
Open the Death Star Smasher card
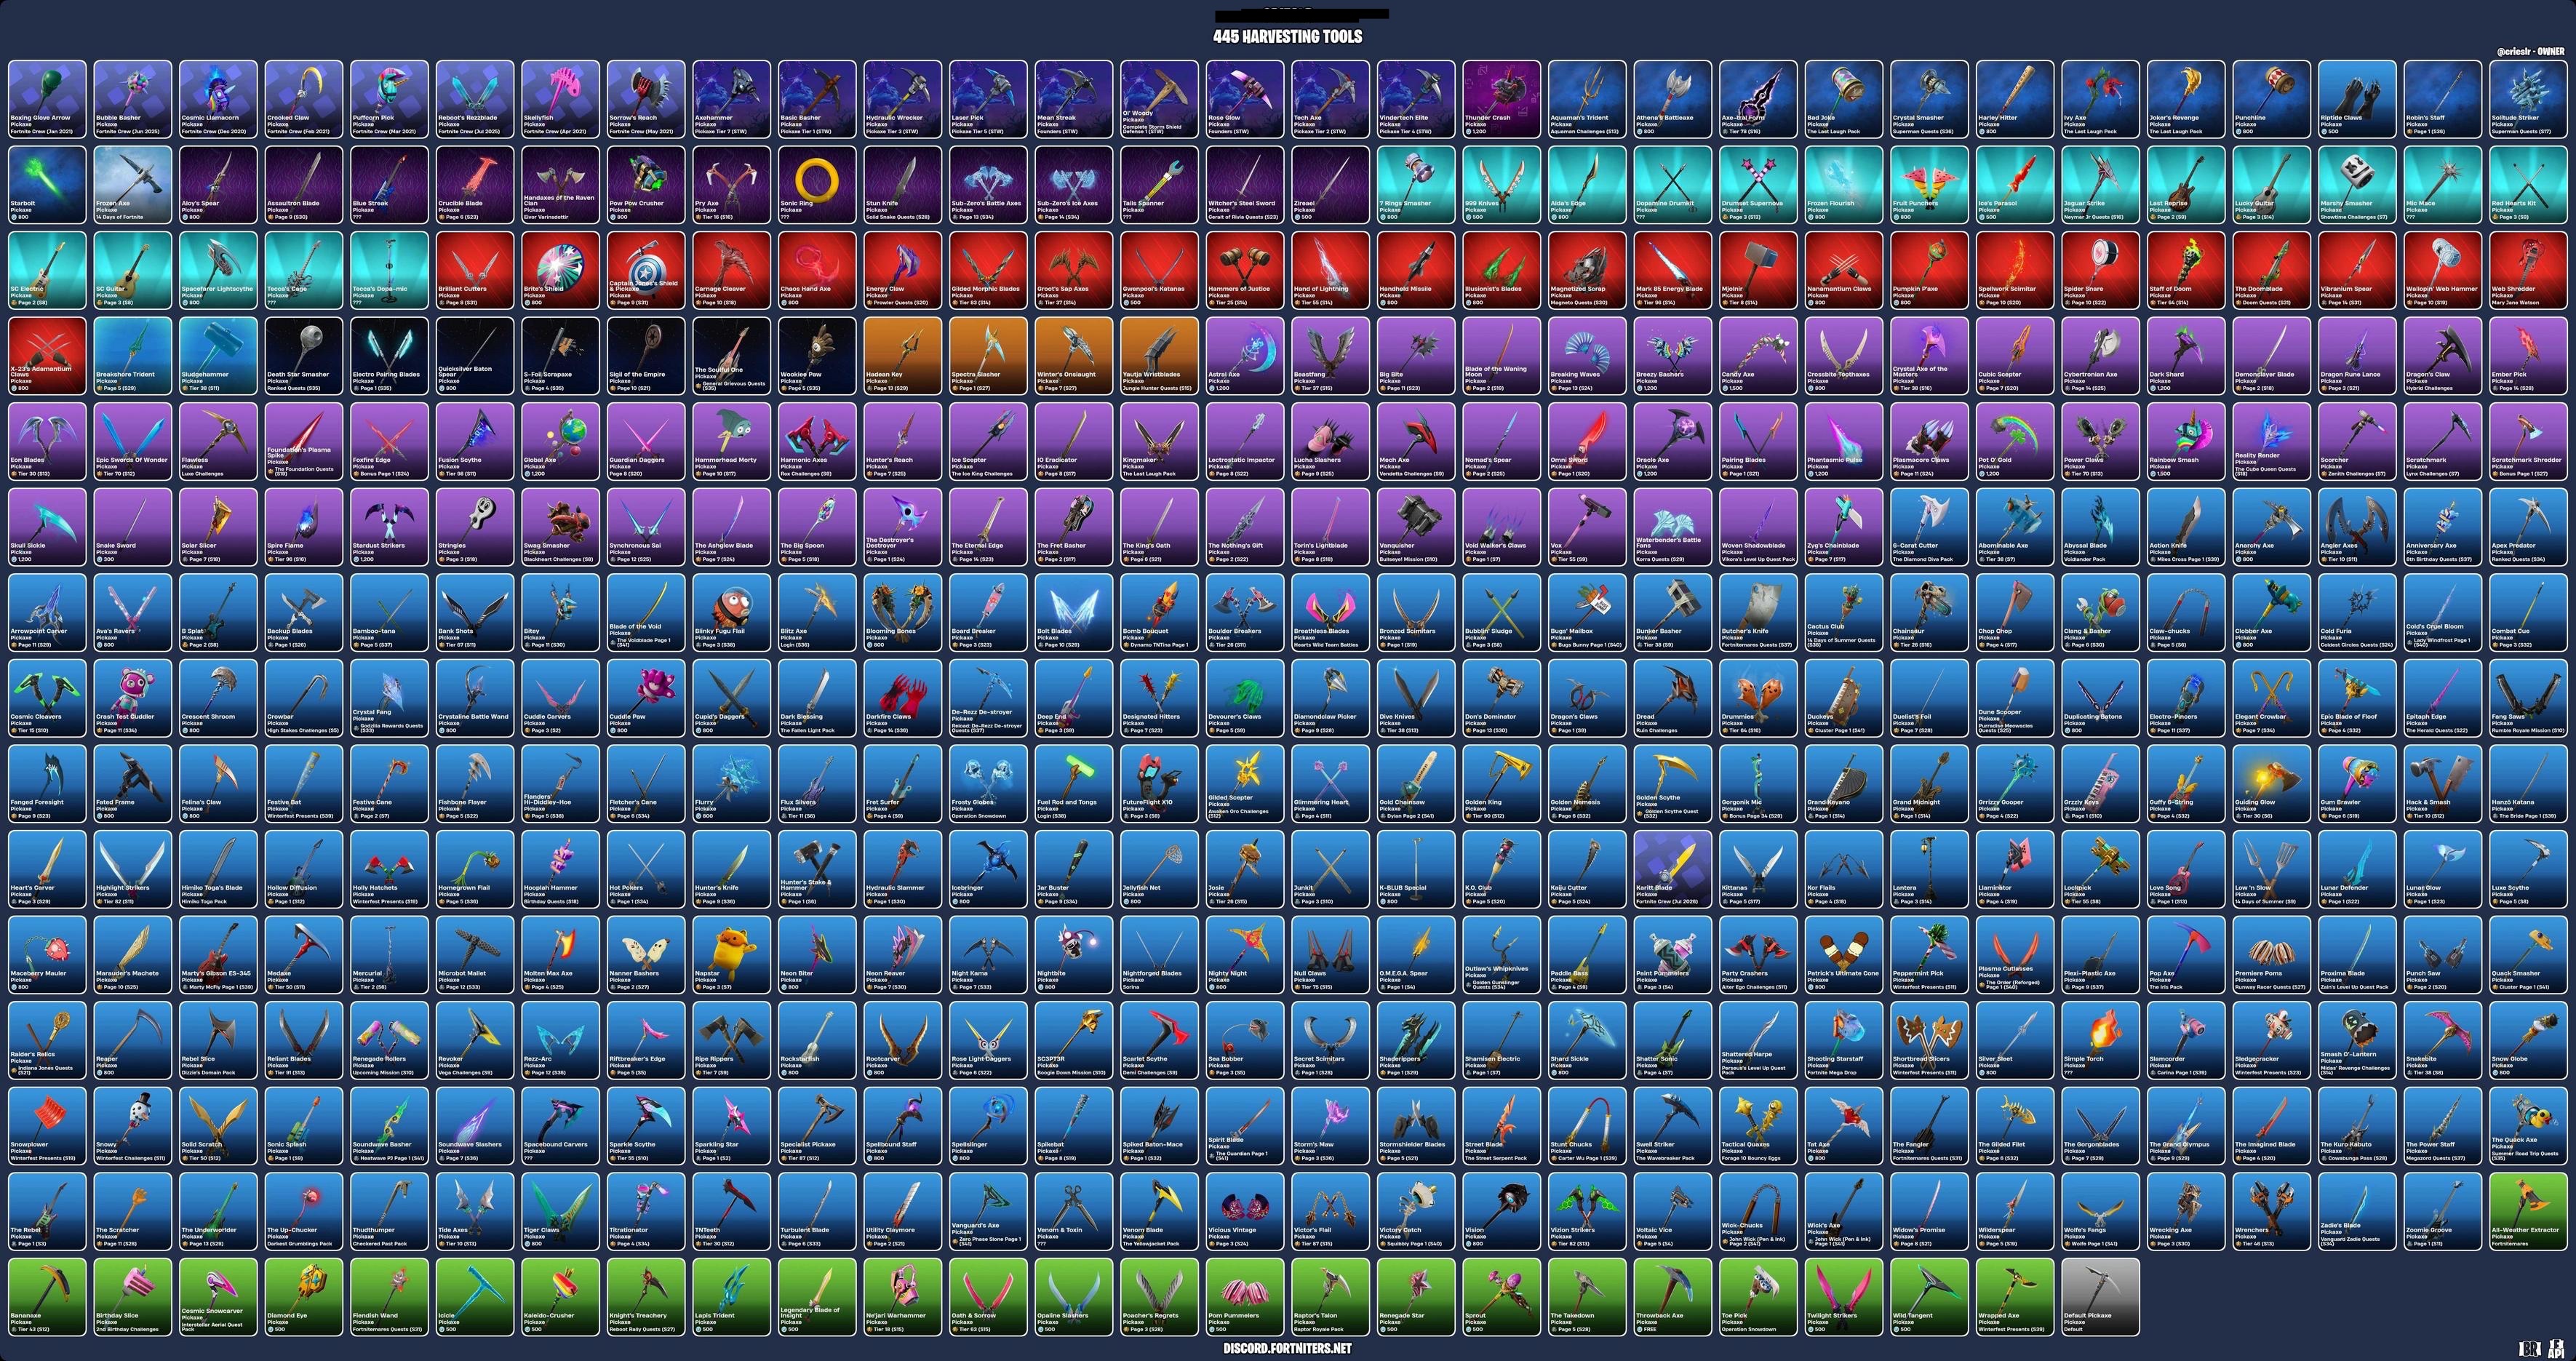[303, 355]
